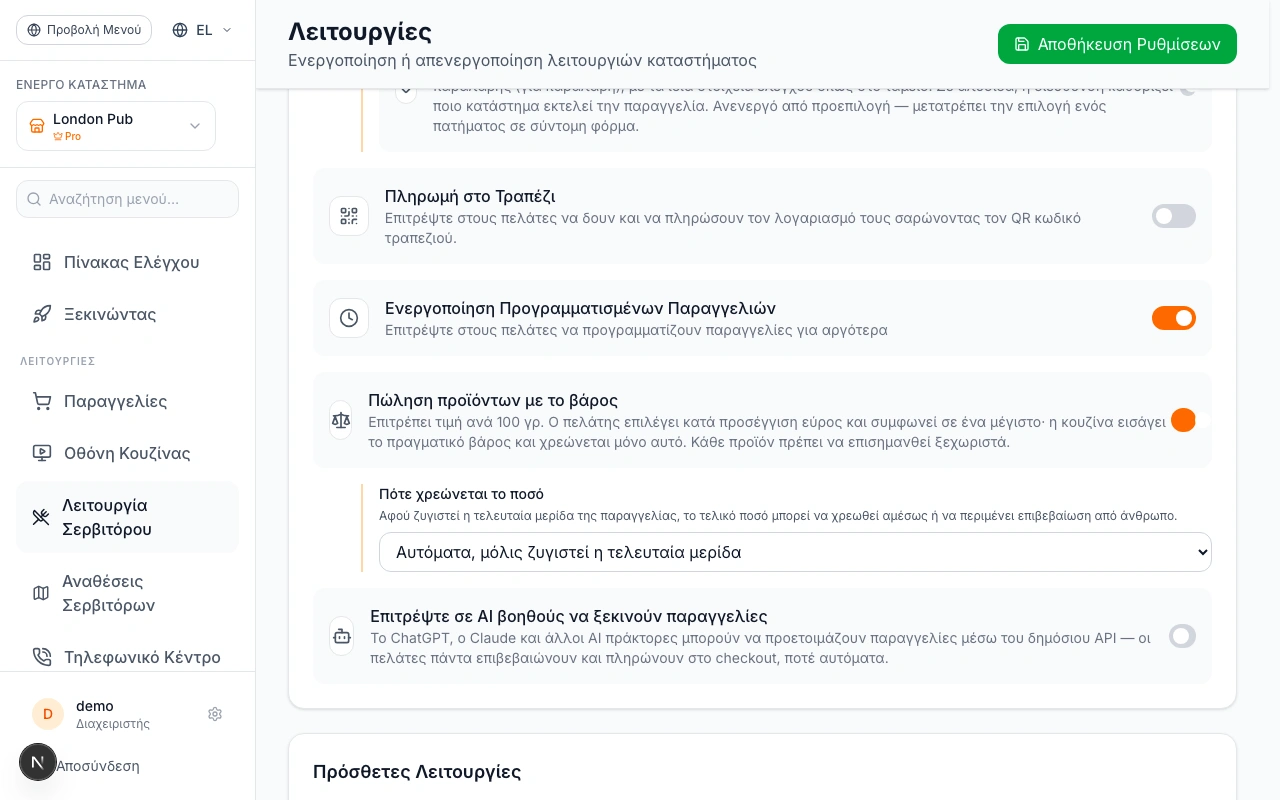Click the robot icon beside the AI βοηθούς option

342,636
